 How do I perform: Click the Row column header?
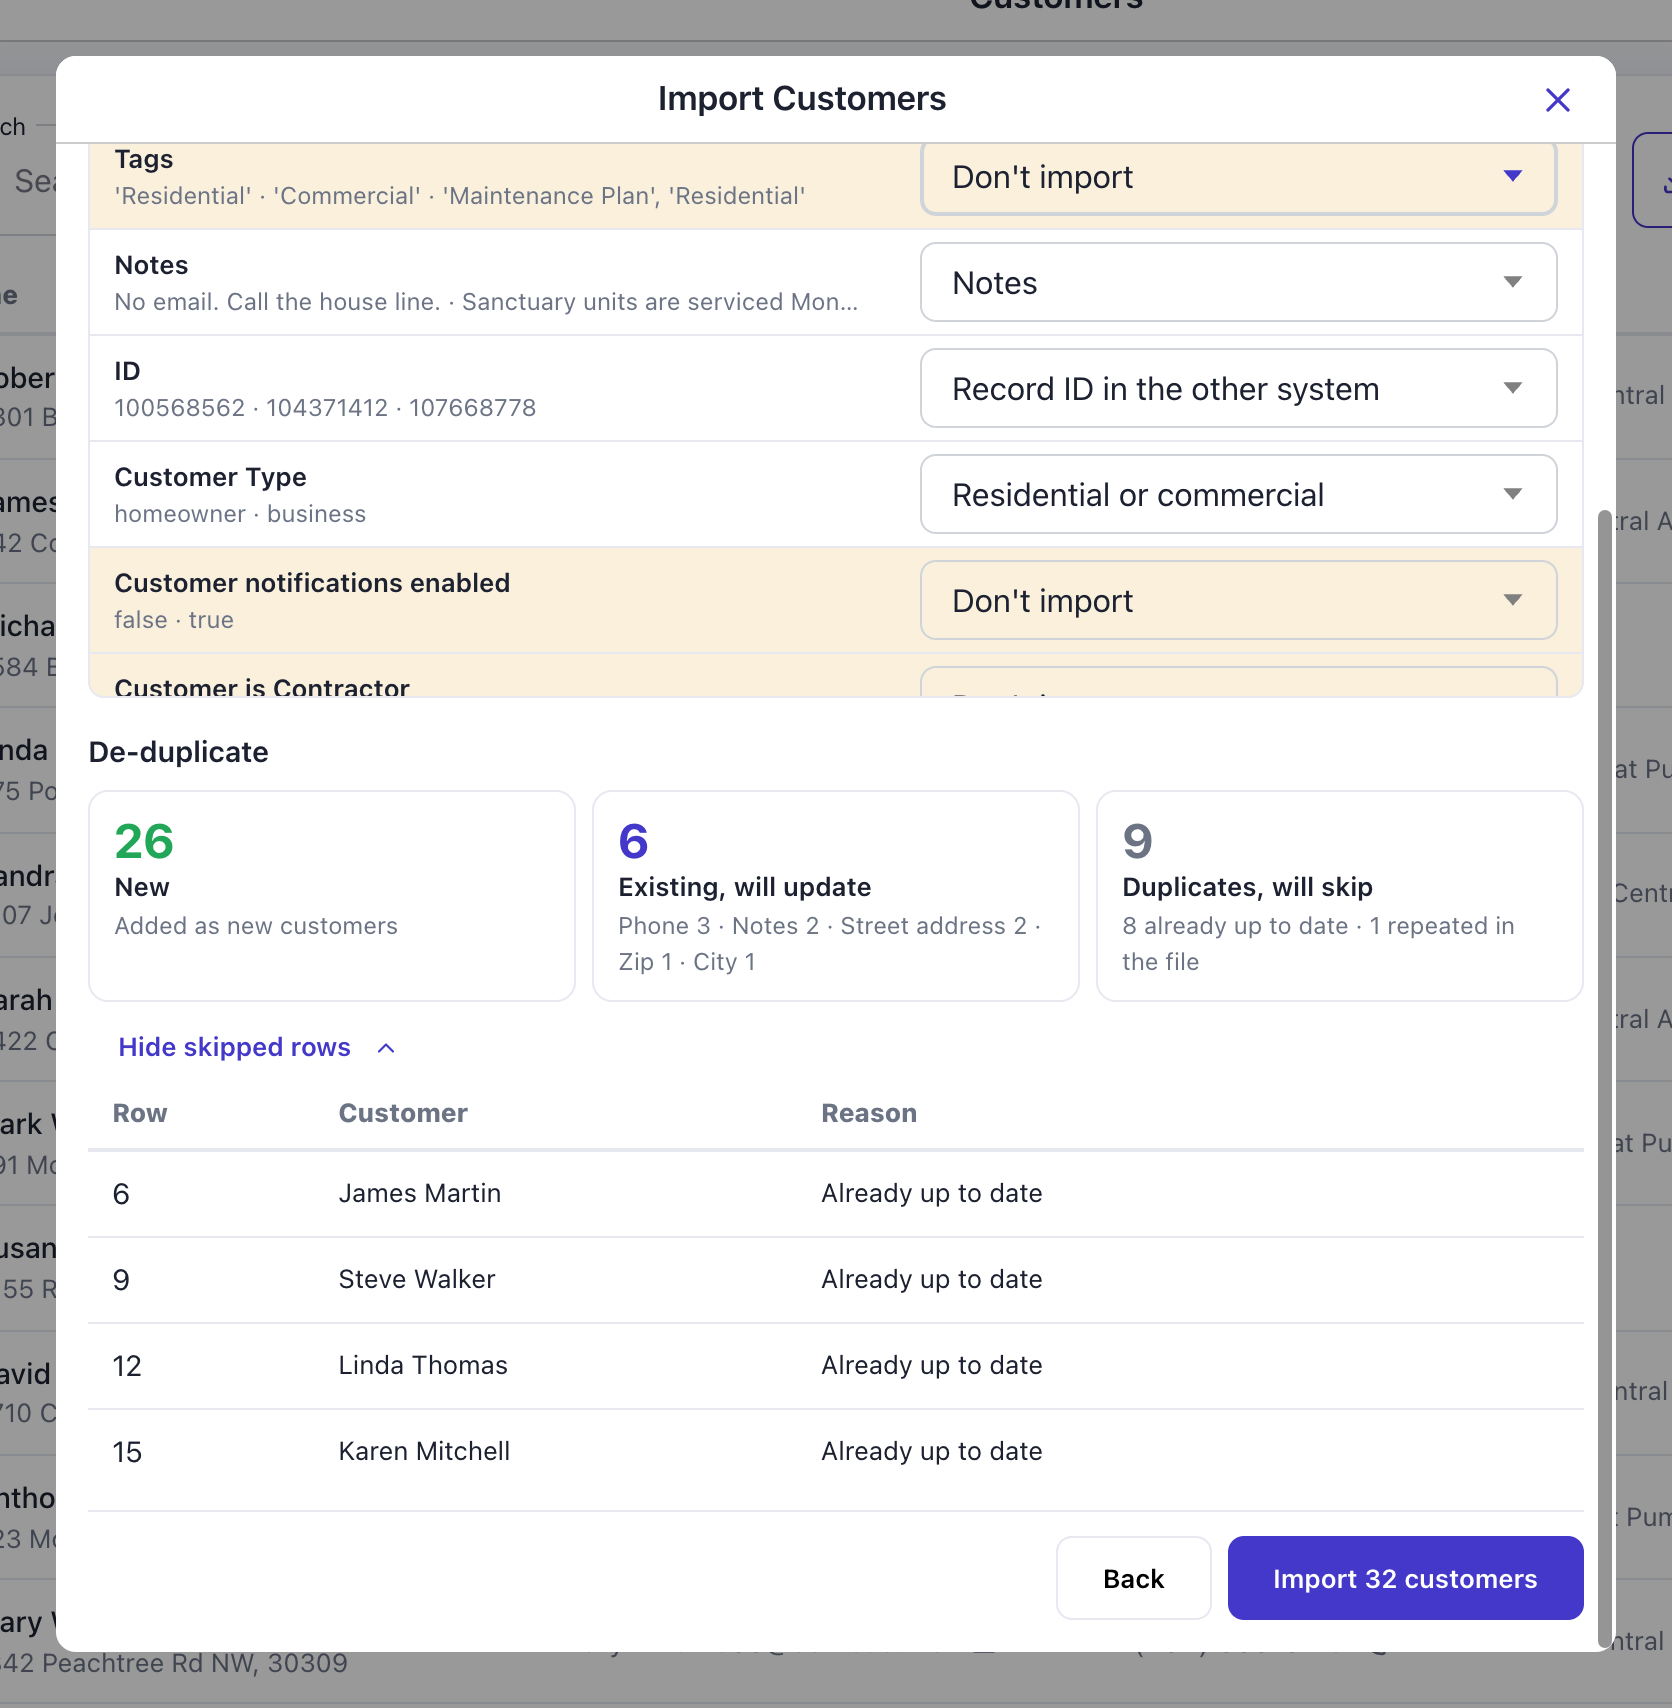(140, 1113)
